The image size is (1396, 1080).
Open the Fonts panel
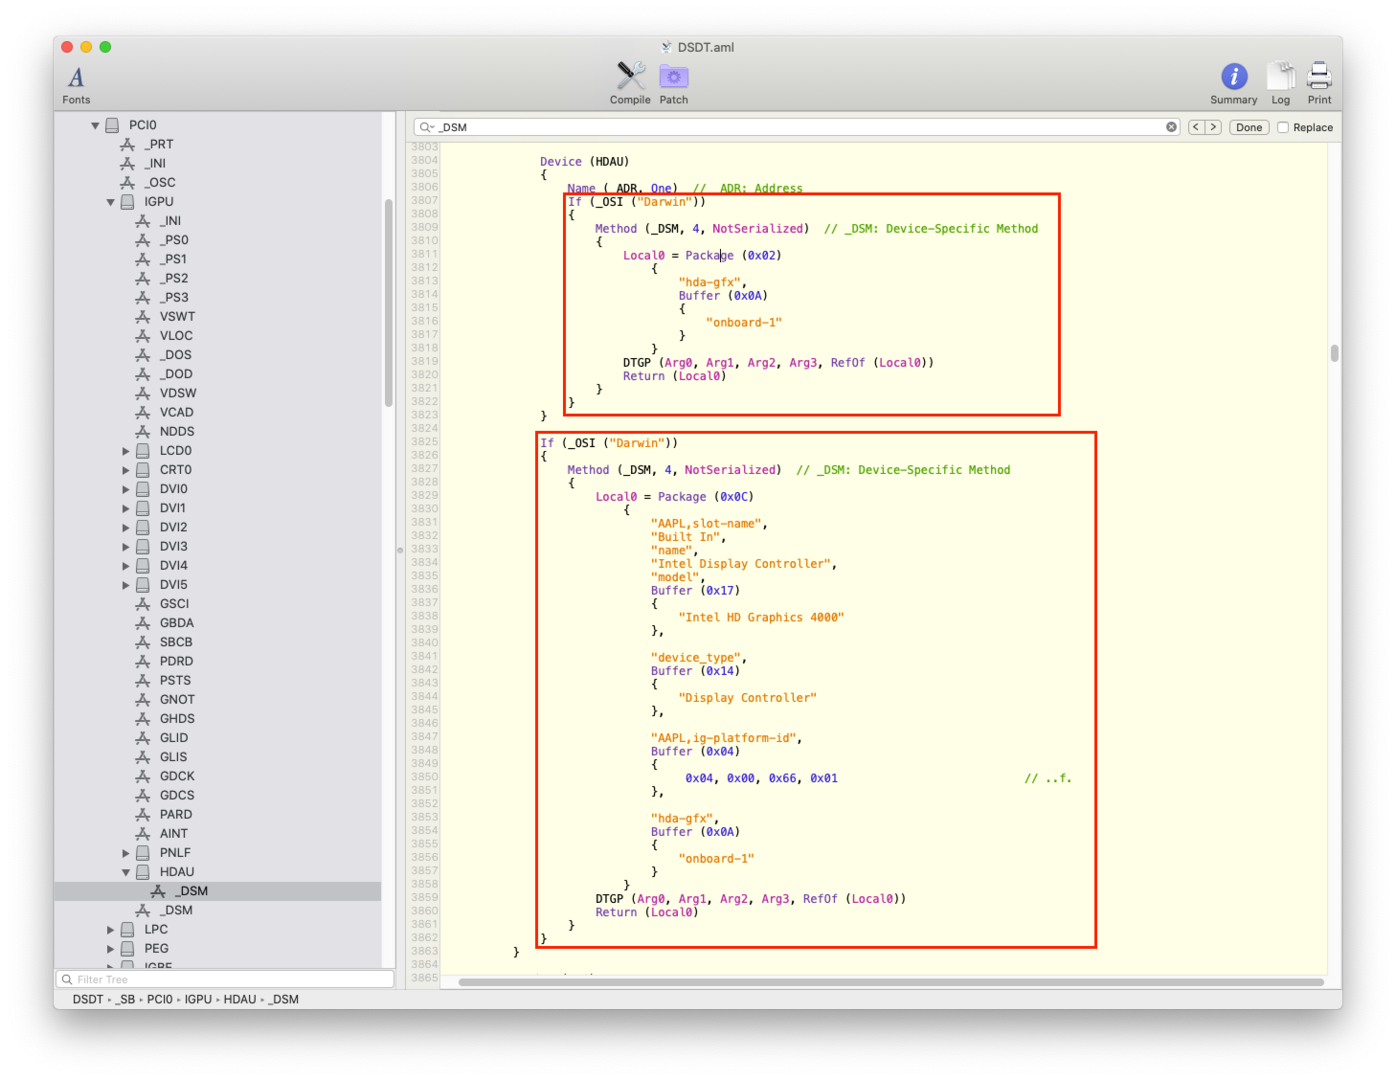[x=76, y=79]
